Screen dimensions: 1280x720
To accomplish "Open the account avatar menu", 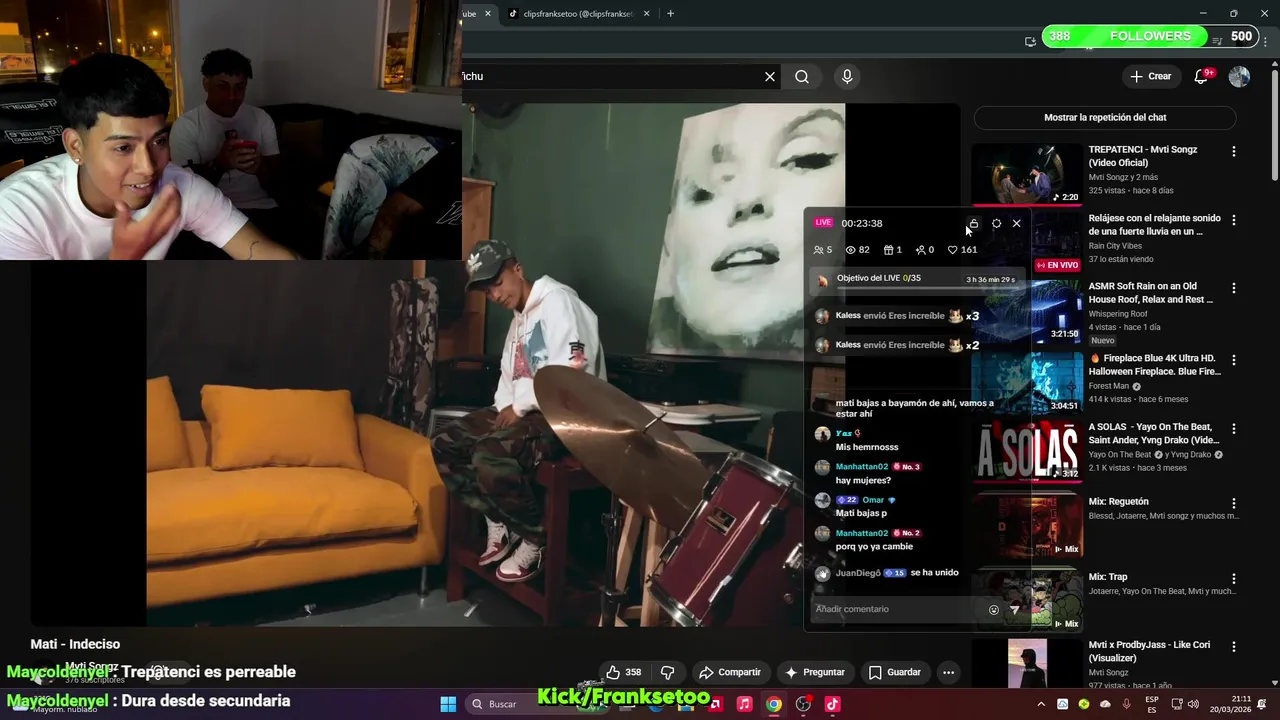I will pos(1239,76).
